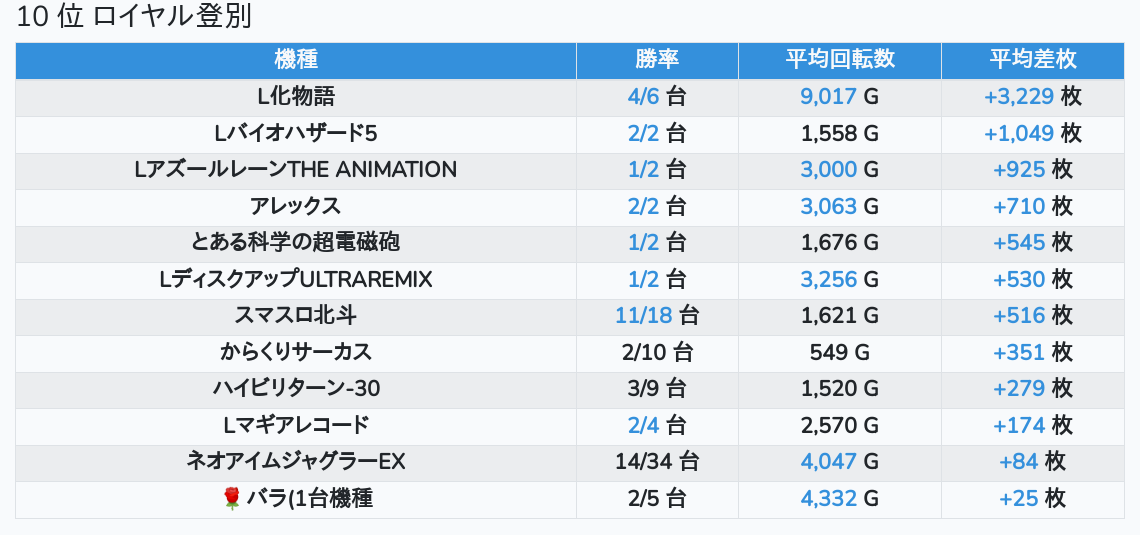Select the LバイオハザードS5 machine name
Viewport: 1140px width, 535px height.
295,133
